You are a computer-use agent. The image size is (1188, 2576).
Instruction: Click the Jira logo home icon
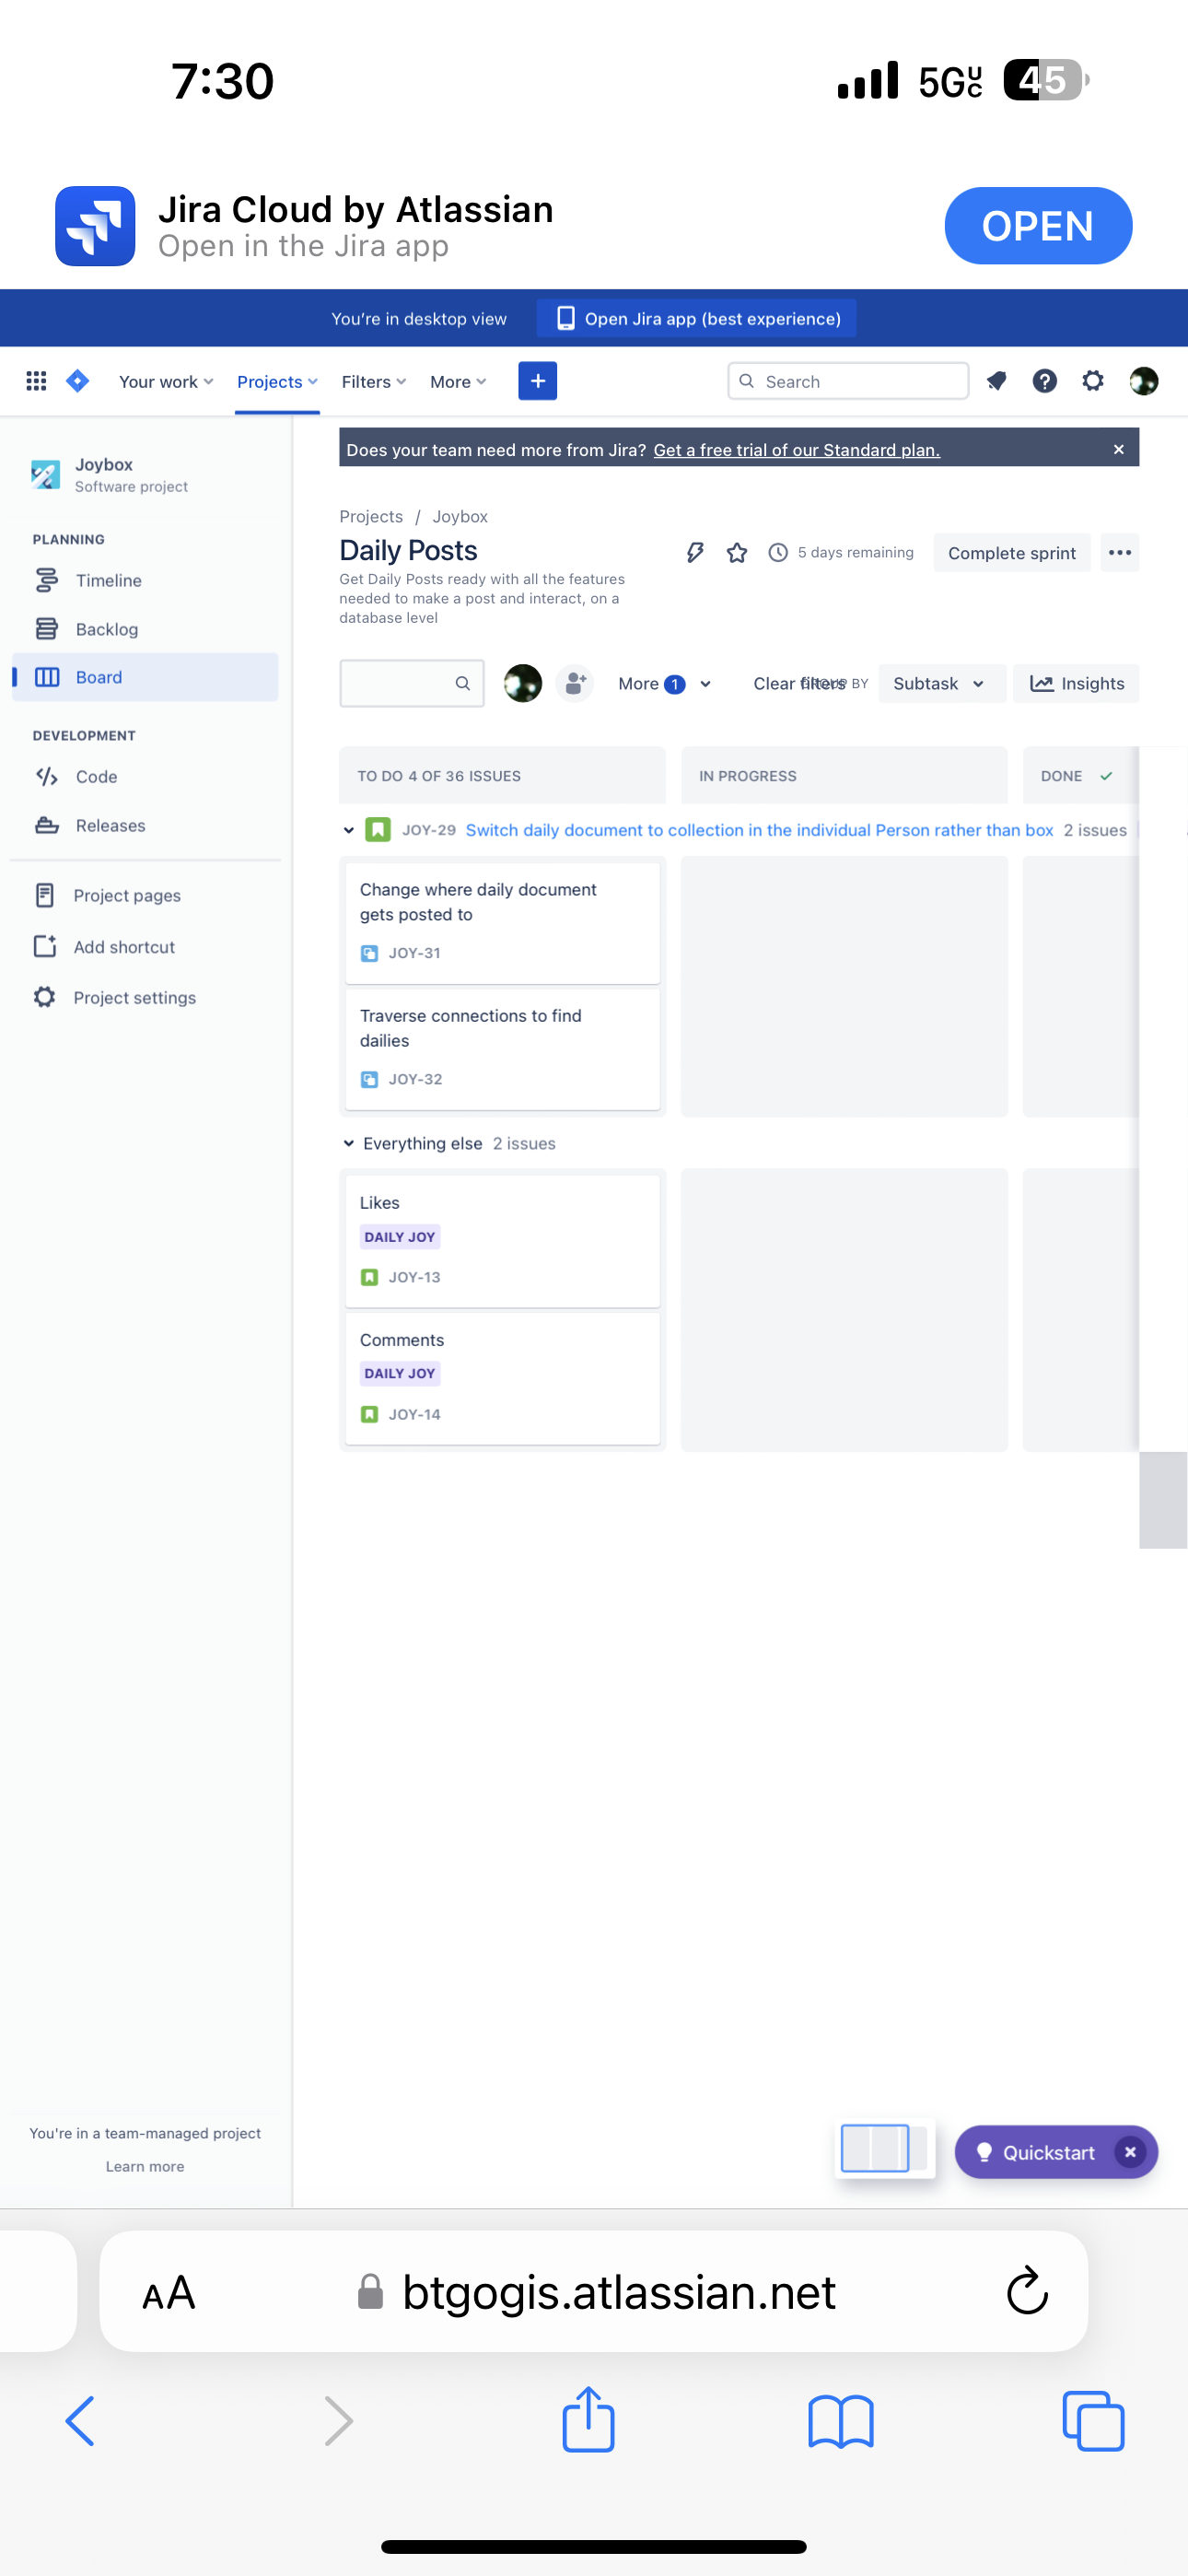pyautogui.click(x=78, y=381)
